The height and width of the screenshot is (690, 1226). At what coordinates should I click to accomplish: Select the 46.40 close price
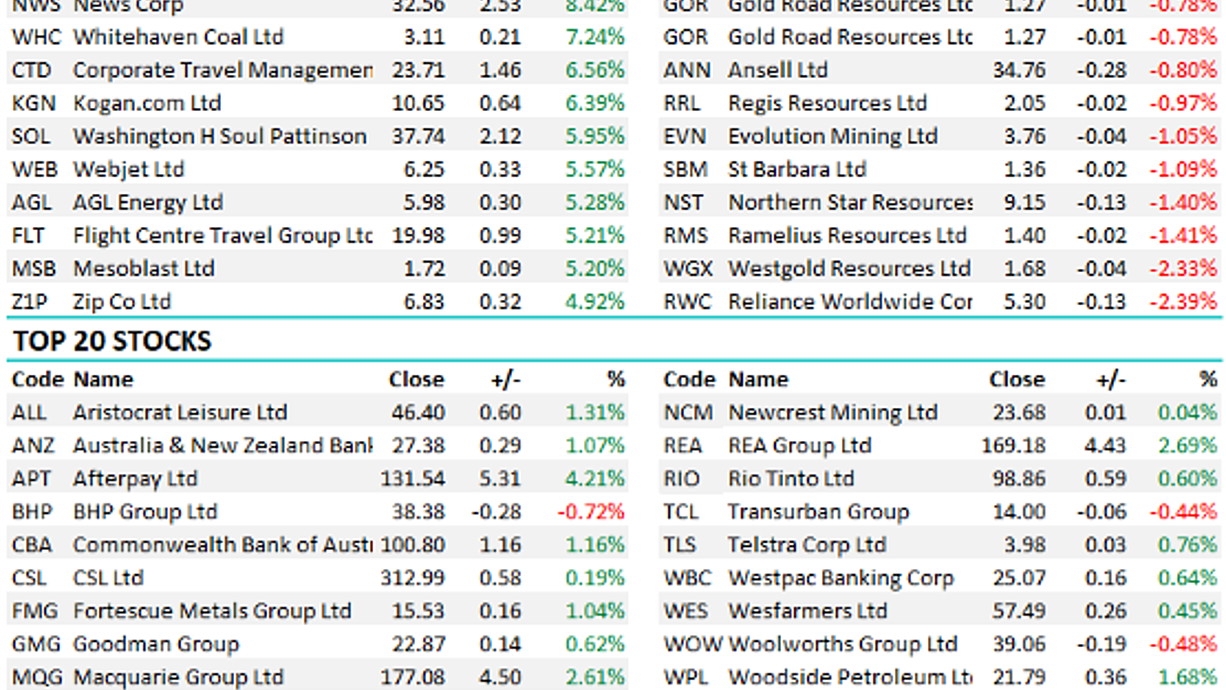point(419,412)
